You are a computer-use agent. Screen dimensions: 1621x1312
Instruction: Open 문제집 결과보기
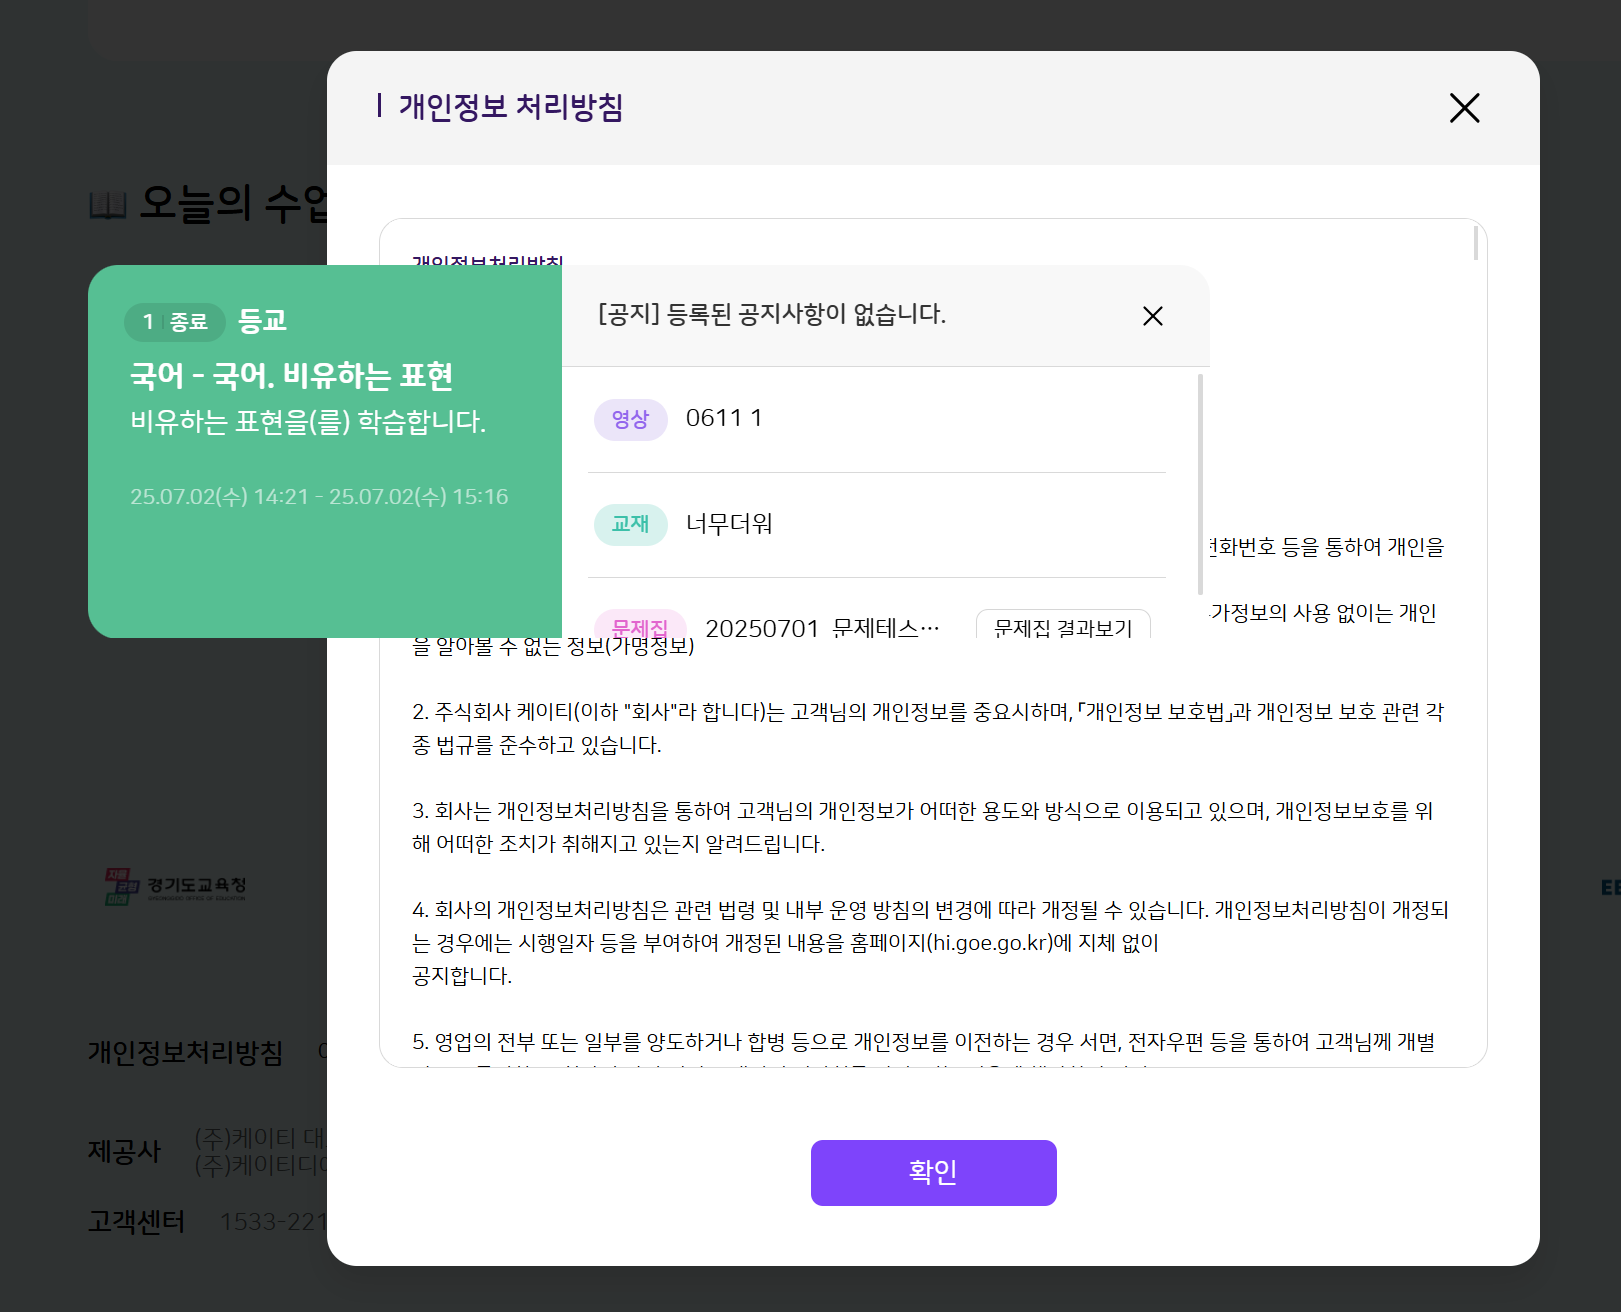[1062, 626]
